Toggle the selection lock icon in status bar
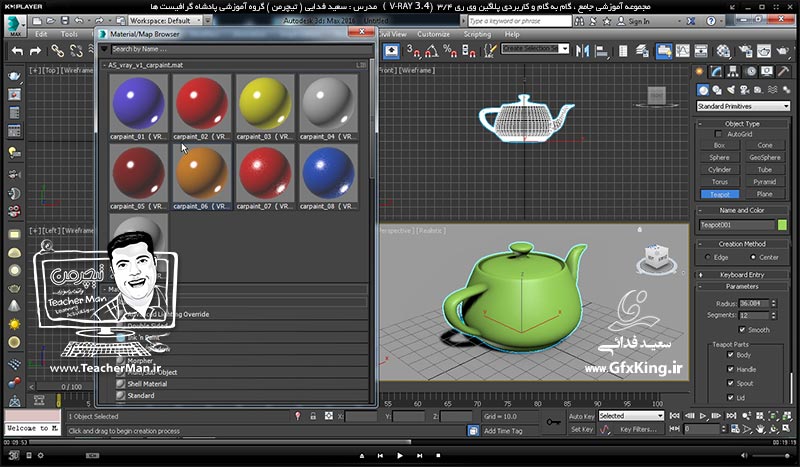The image size is (800, 467). [x=313, y=416]
